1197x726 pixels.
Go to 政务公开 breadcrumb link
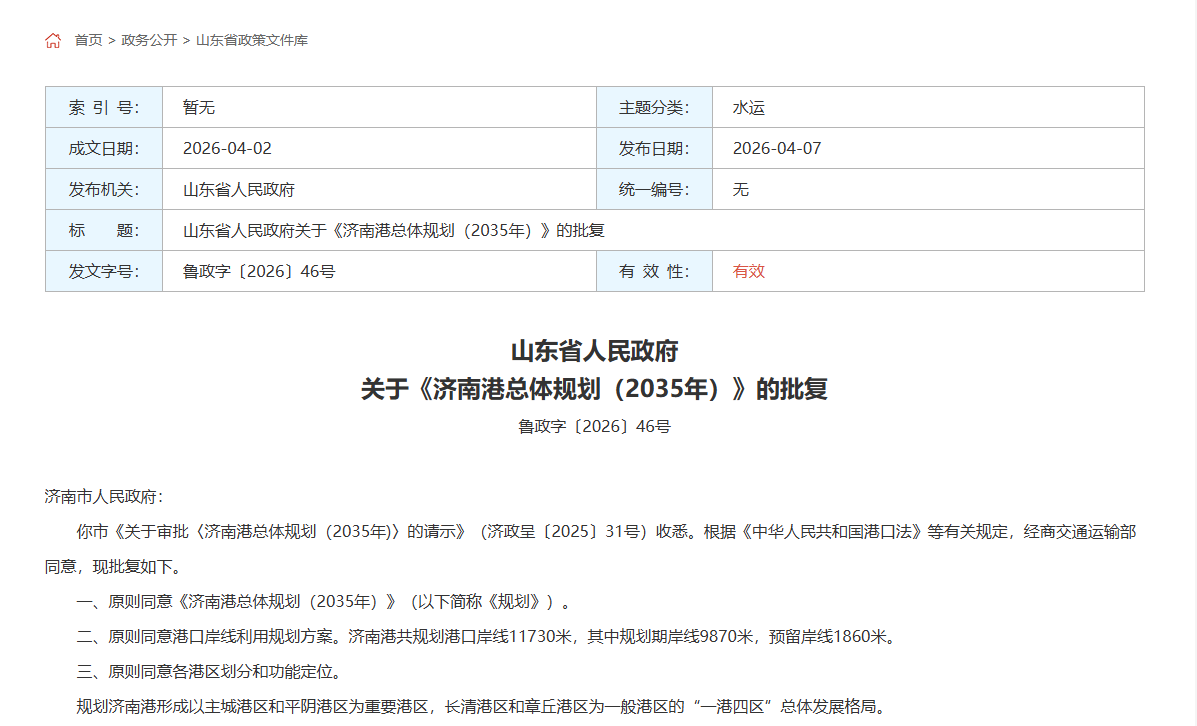[x=149, y=41]
